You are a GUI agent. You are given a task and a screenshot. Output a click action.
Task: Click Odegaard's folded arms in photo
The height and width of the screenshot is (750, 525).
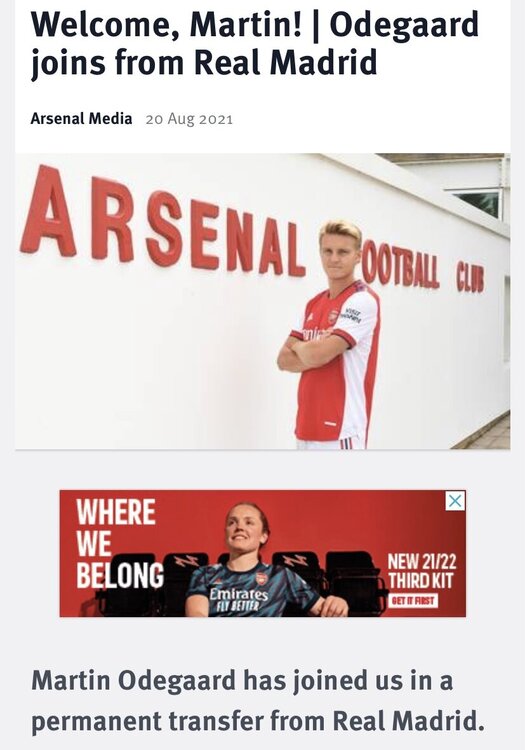click(313, 352)
